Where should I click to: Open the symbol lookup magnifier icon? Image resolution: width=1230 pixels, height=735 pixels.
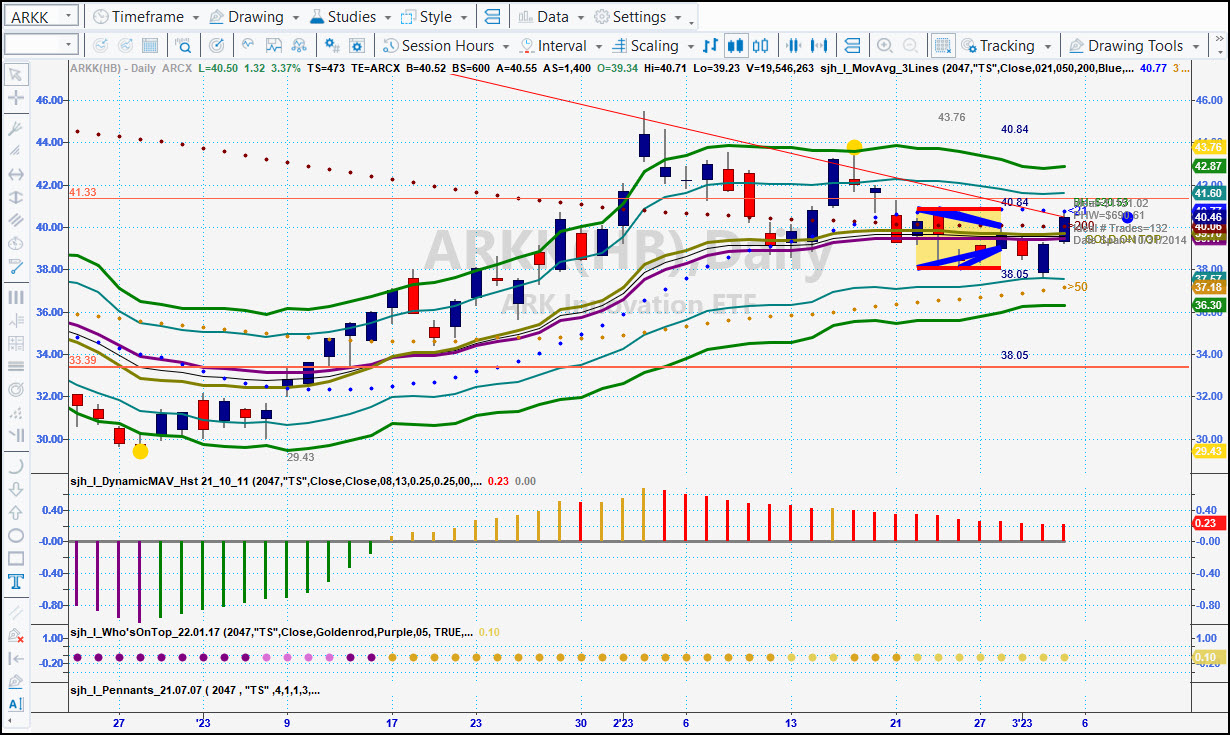[x=184, y=46]
